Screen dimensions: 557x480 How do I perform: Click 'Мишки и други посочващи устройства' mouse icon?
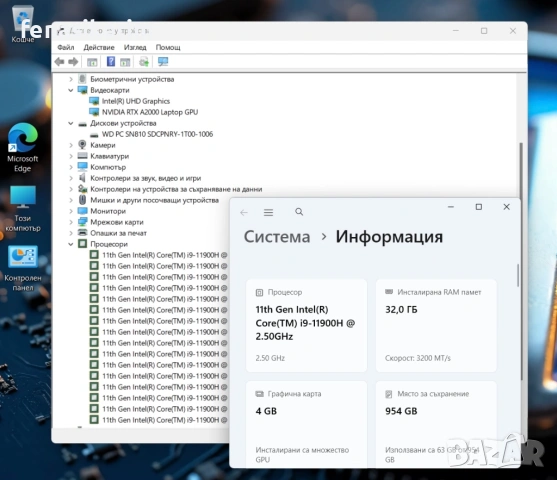pos(82,200)
